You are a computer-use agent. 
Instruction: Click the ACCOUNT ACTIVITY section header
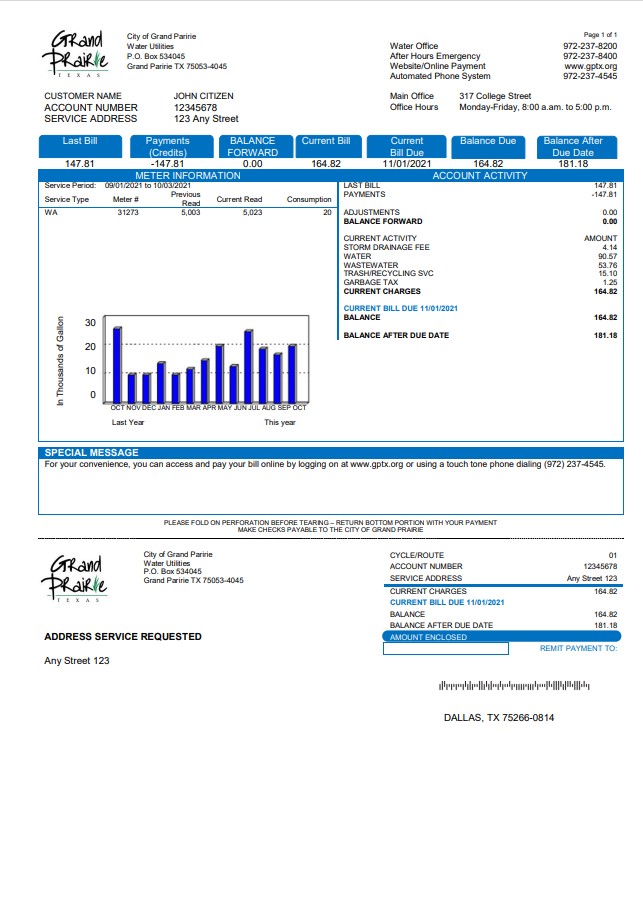click(480, 175)
